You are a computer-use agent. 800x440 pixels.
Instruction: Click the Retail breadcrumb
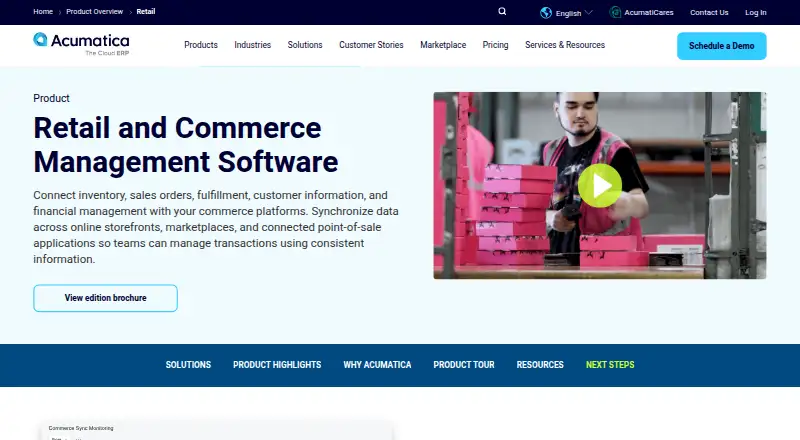145,11
